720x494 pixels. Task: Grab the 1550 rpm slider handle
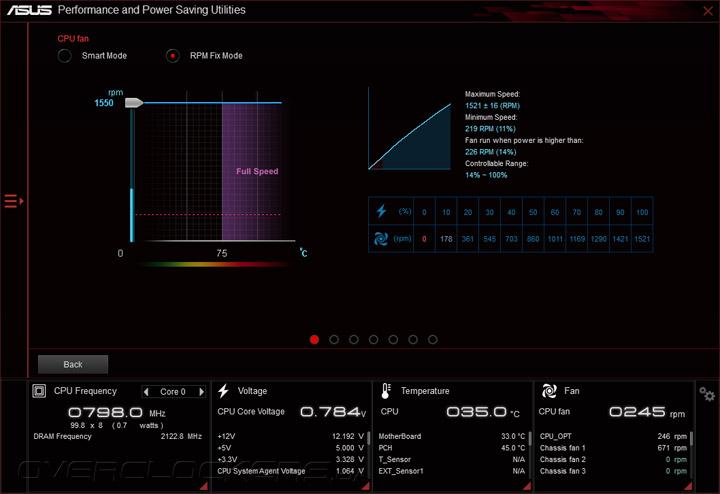click(134, 103)
